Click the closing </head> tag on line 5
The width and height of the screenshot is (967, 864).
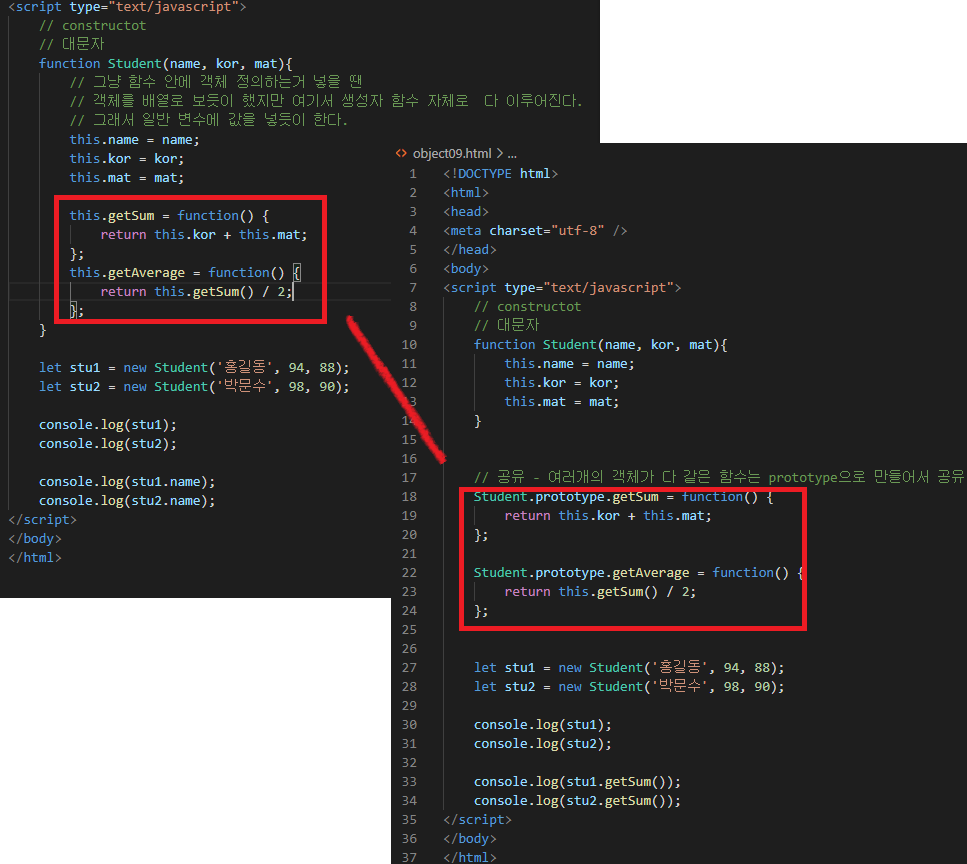[x=470, y=250]
